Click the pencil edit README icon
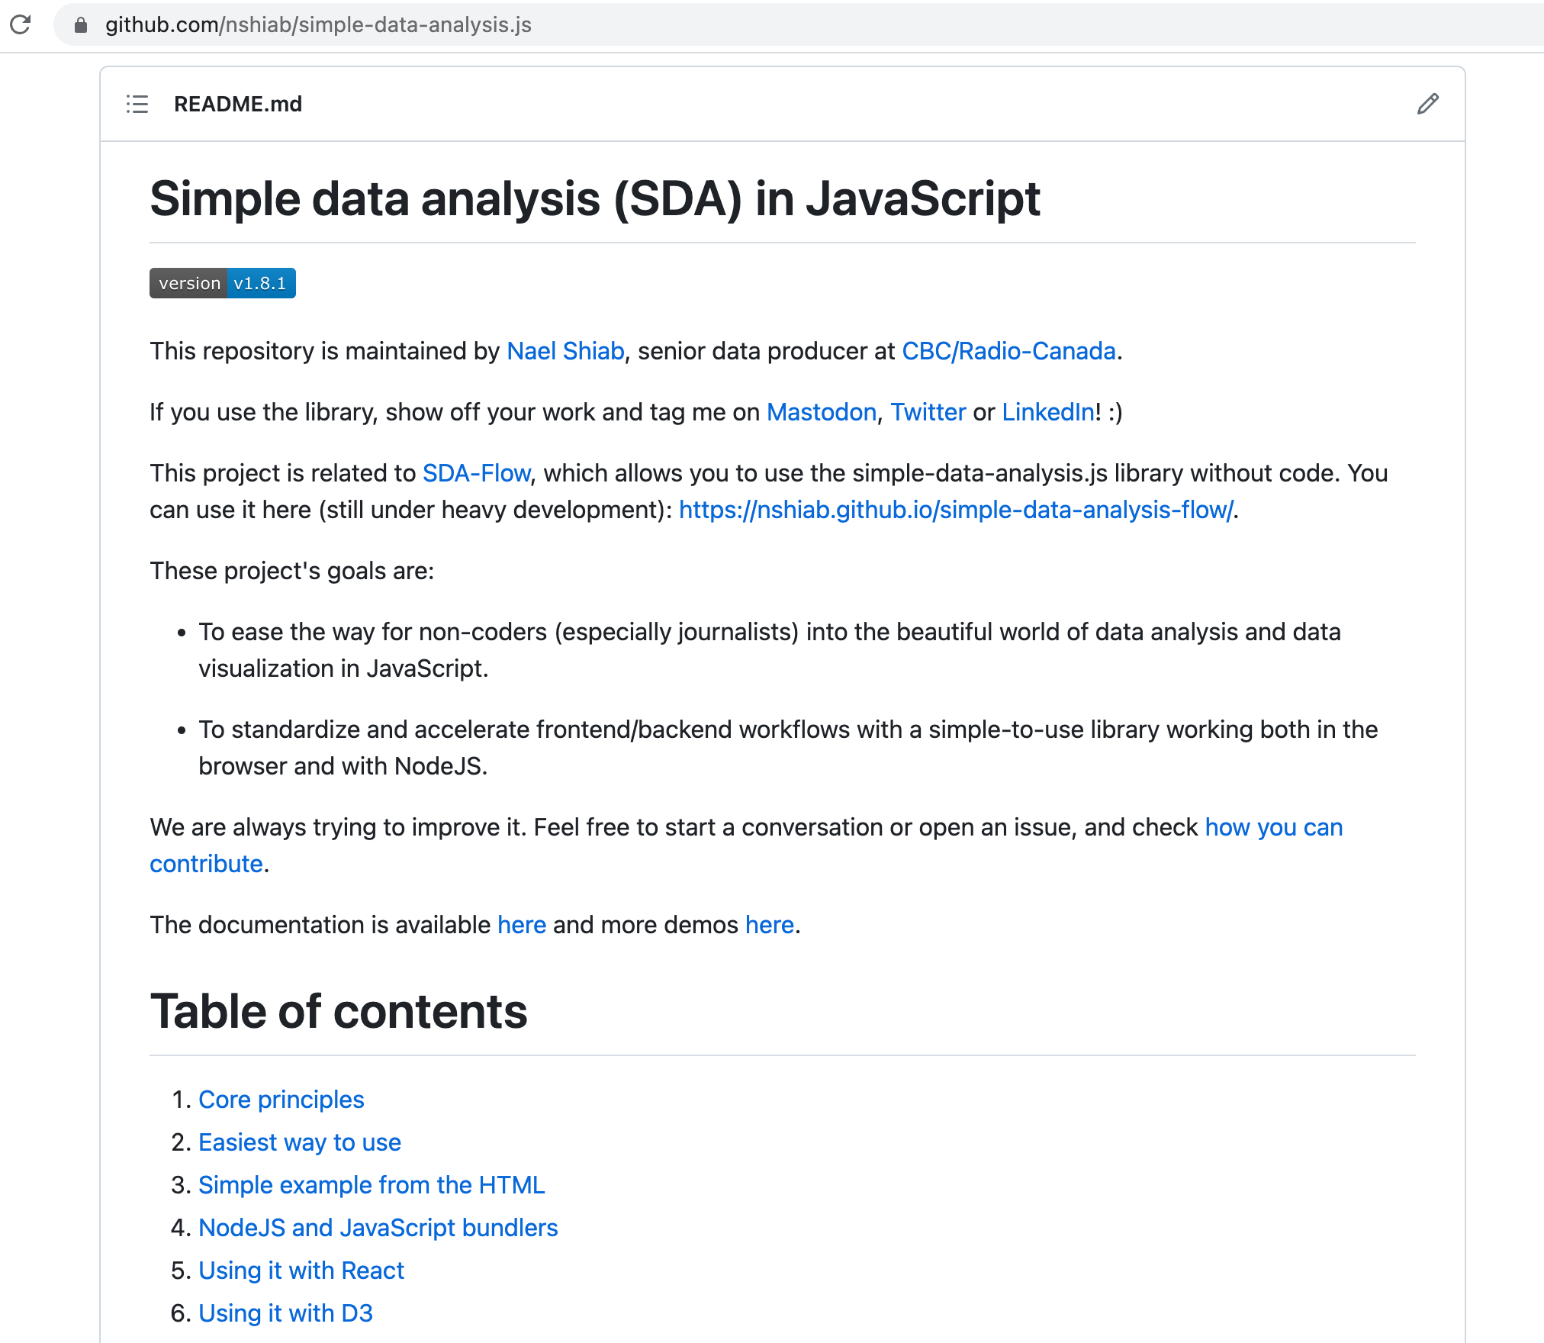Image resolution: width=1544 pixels, height=1343 pixels. tap(1428, 104)
